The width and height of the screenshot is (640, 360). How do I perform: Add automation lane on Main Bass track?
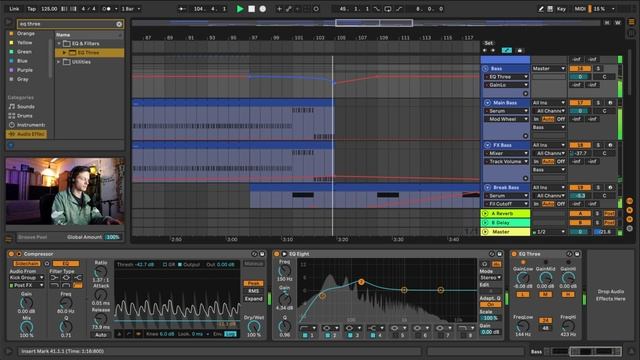pos(525,136)
